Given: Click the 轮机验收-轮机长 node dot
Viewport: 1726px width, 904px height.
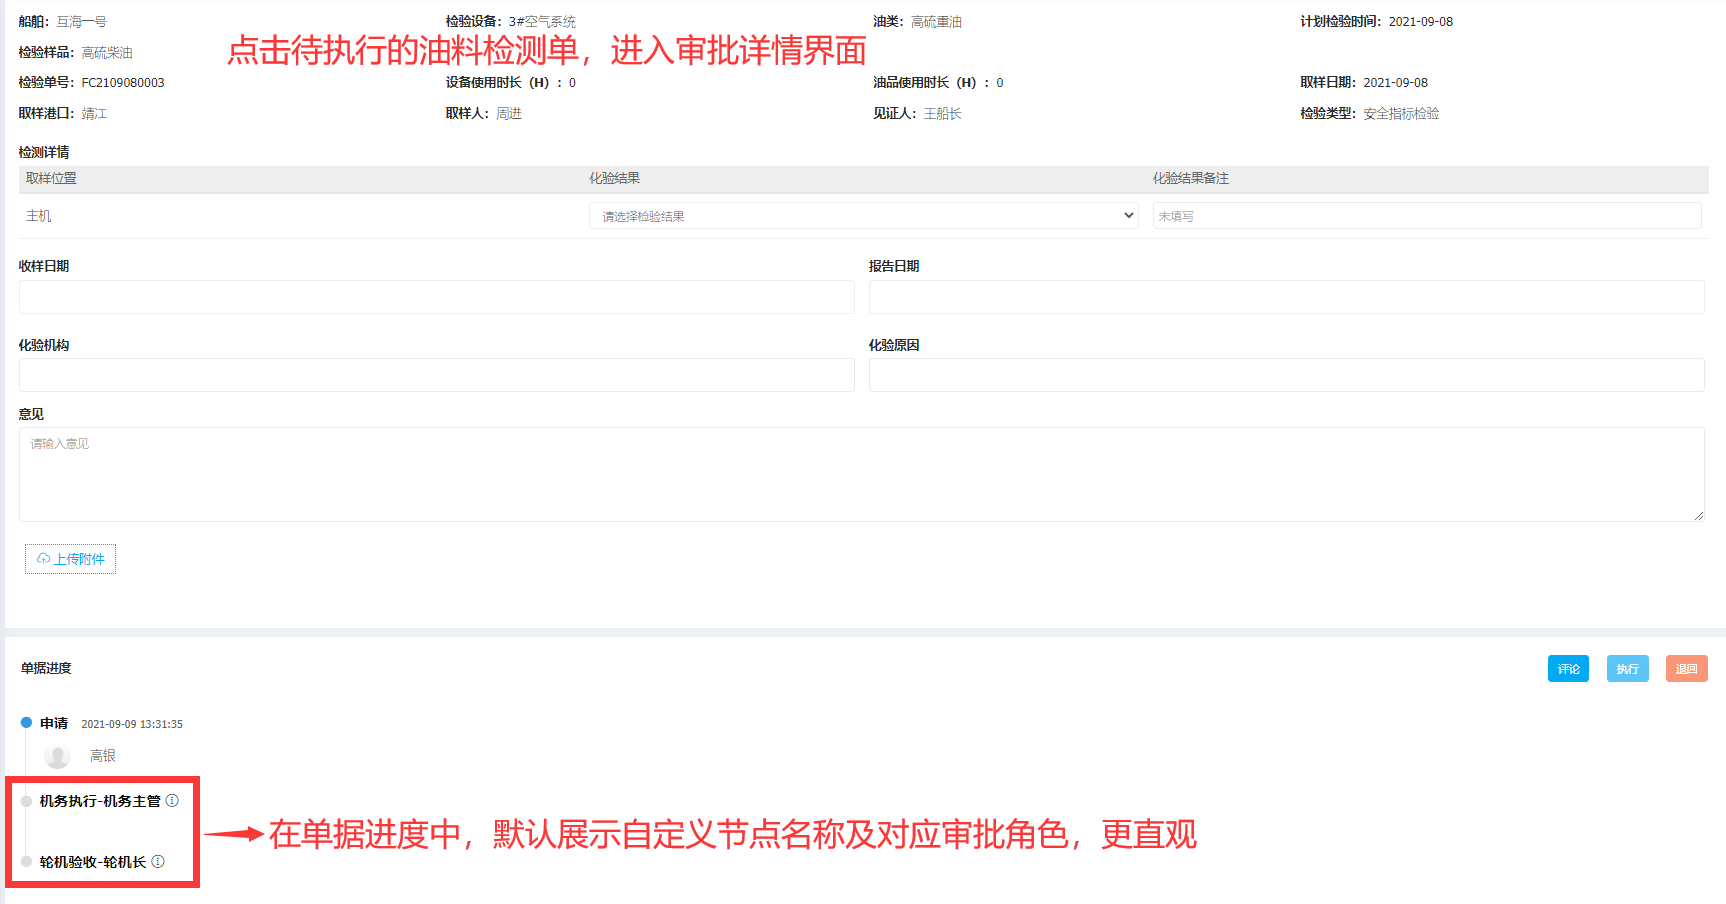Looking at the screenshot, I should point(26,862).
